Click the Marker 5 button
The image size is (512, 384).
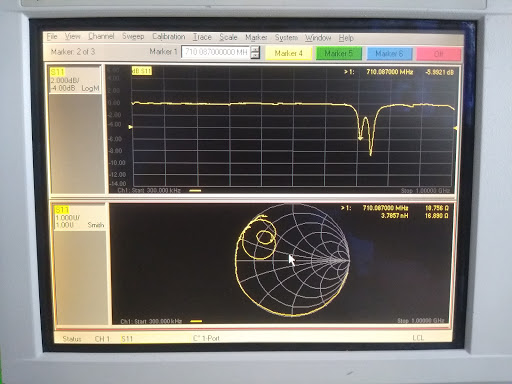(338, 54)
